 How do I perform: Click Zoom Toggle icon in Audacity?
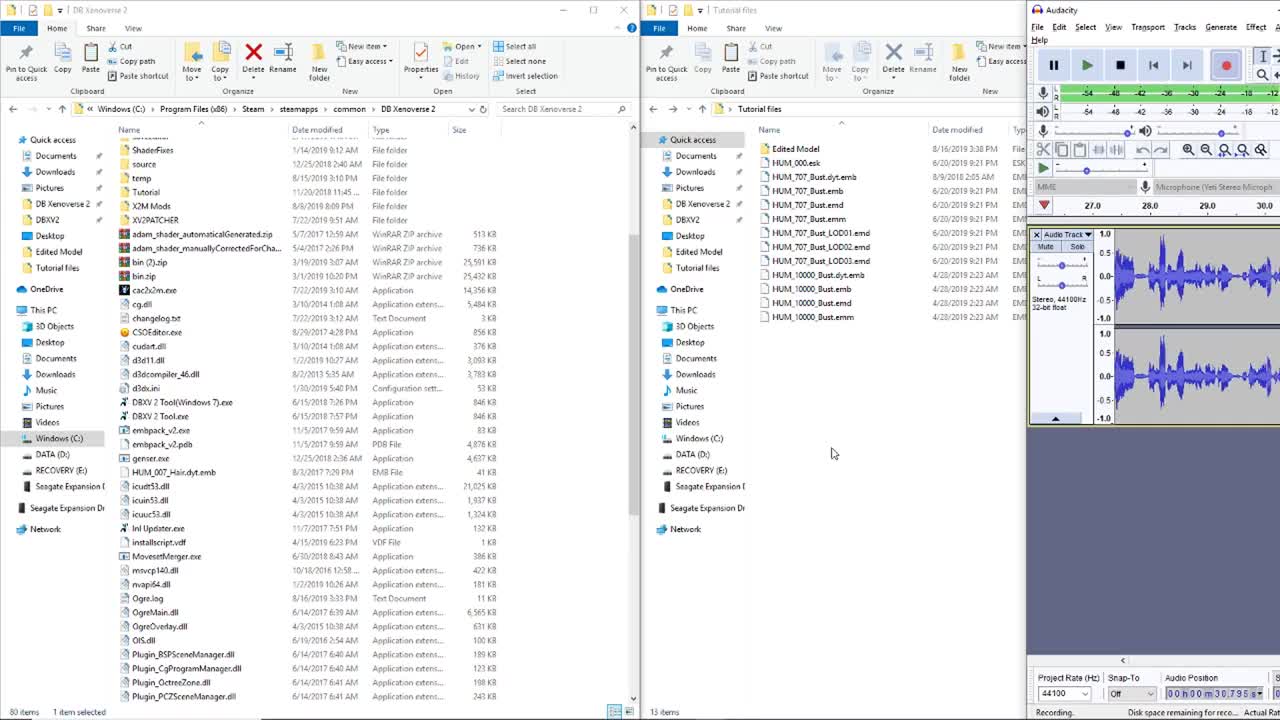[1260, 150]
